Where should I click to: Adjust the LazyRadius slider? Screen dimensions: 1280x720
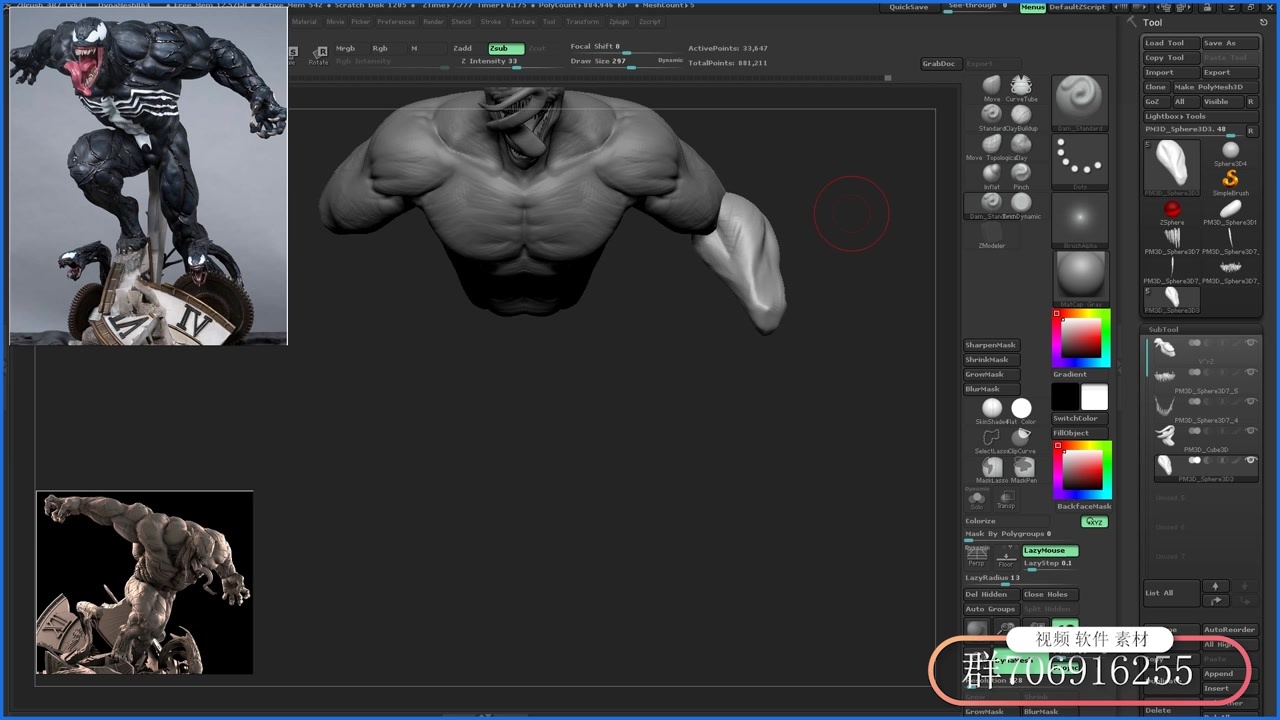(1020, 578)
